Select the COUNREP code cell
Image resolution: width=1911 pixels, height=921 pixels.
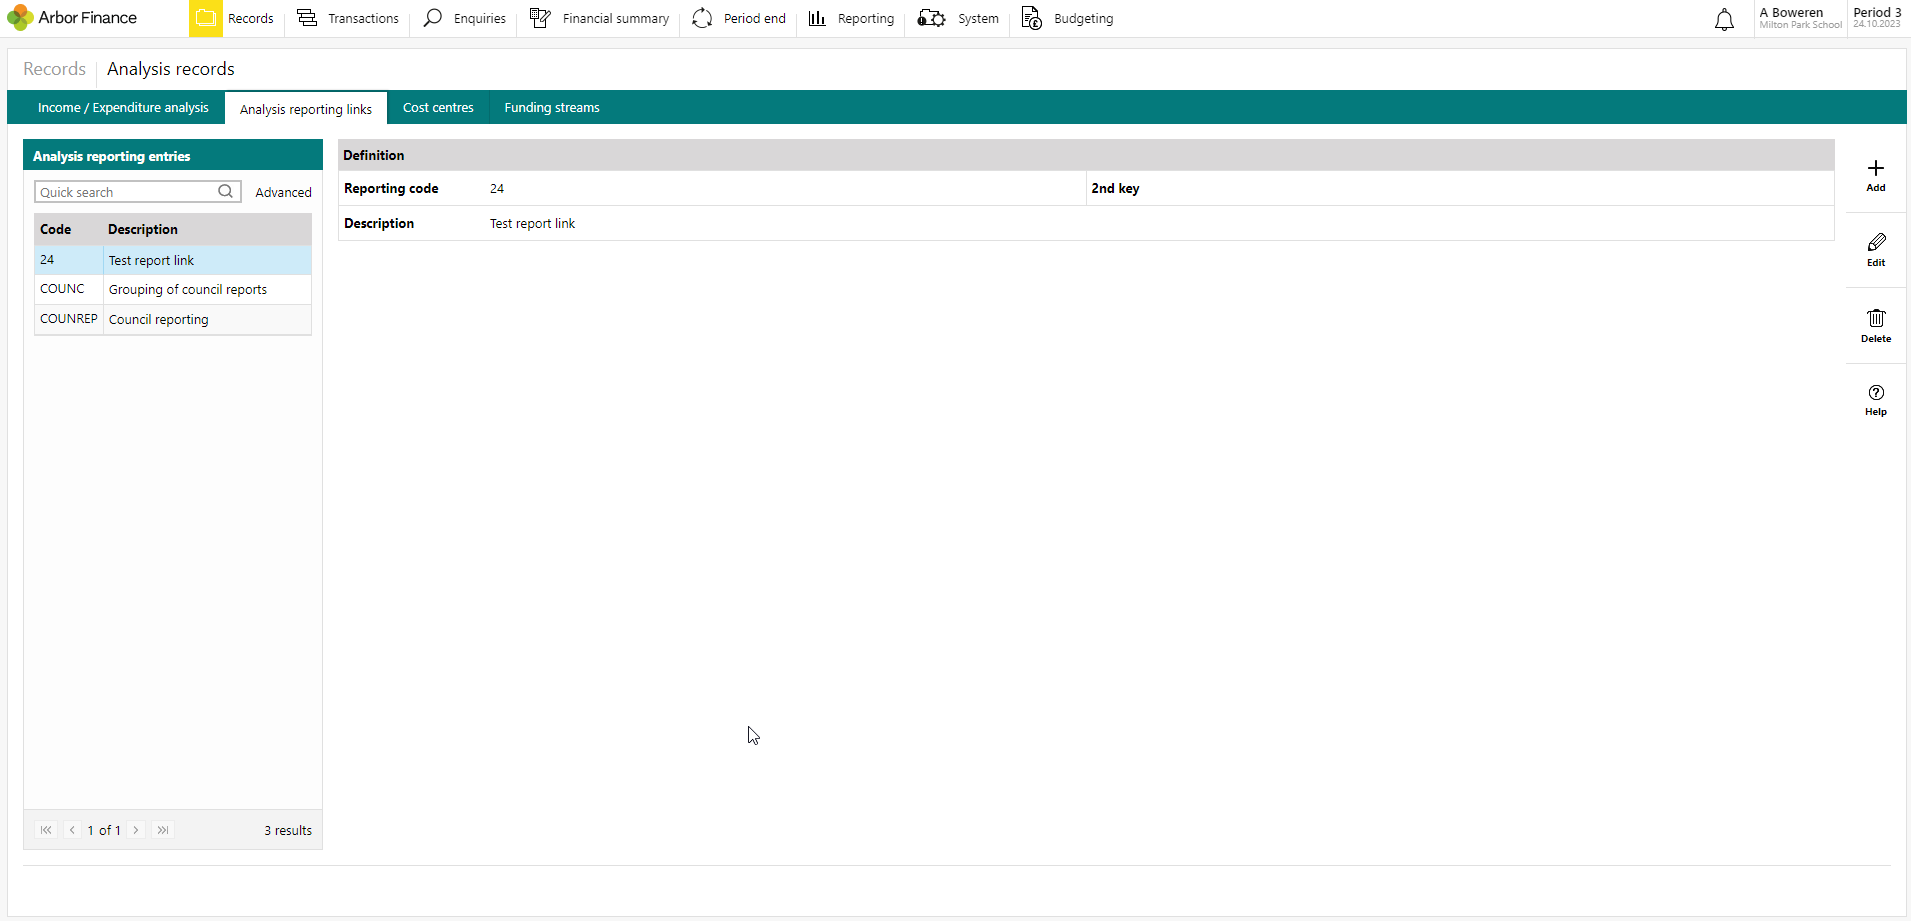point(69,319)
